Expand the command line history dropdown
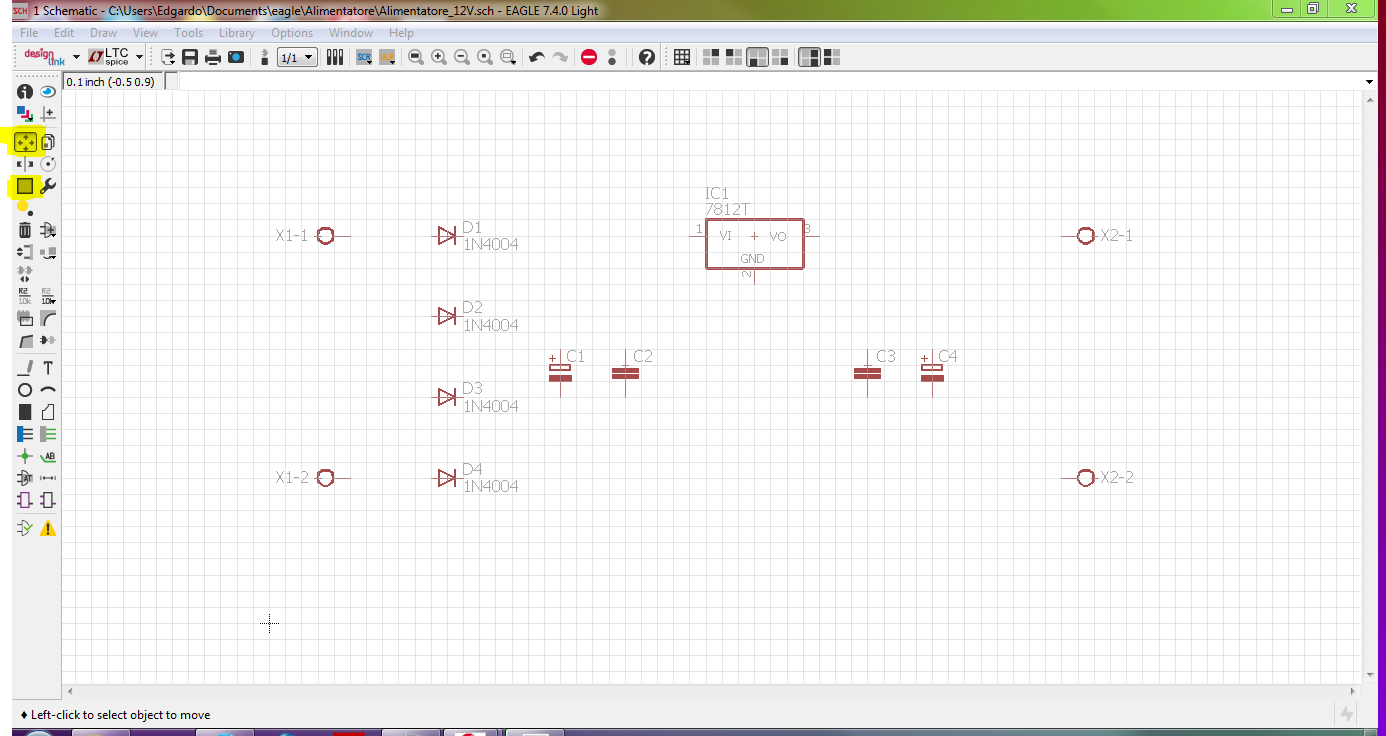 point(1370,81)
